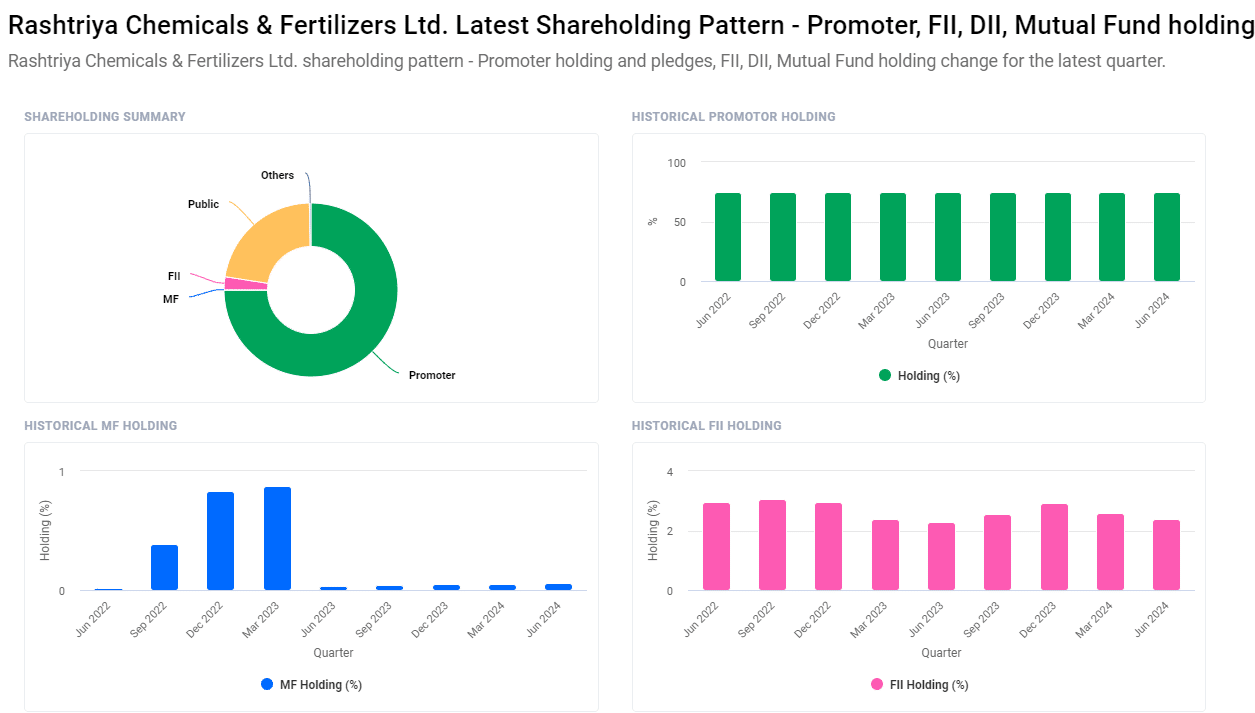Select Jun 2024 bar in FII holding chart
The height and width of the screenshot is (713, 1255).
(1167, 555)
